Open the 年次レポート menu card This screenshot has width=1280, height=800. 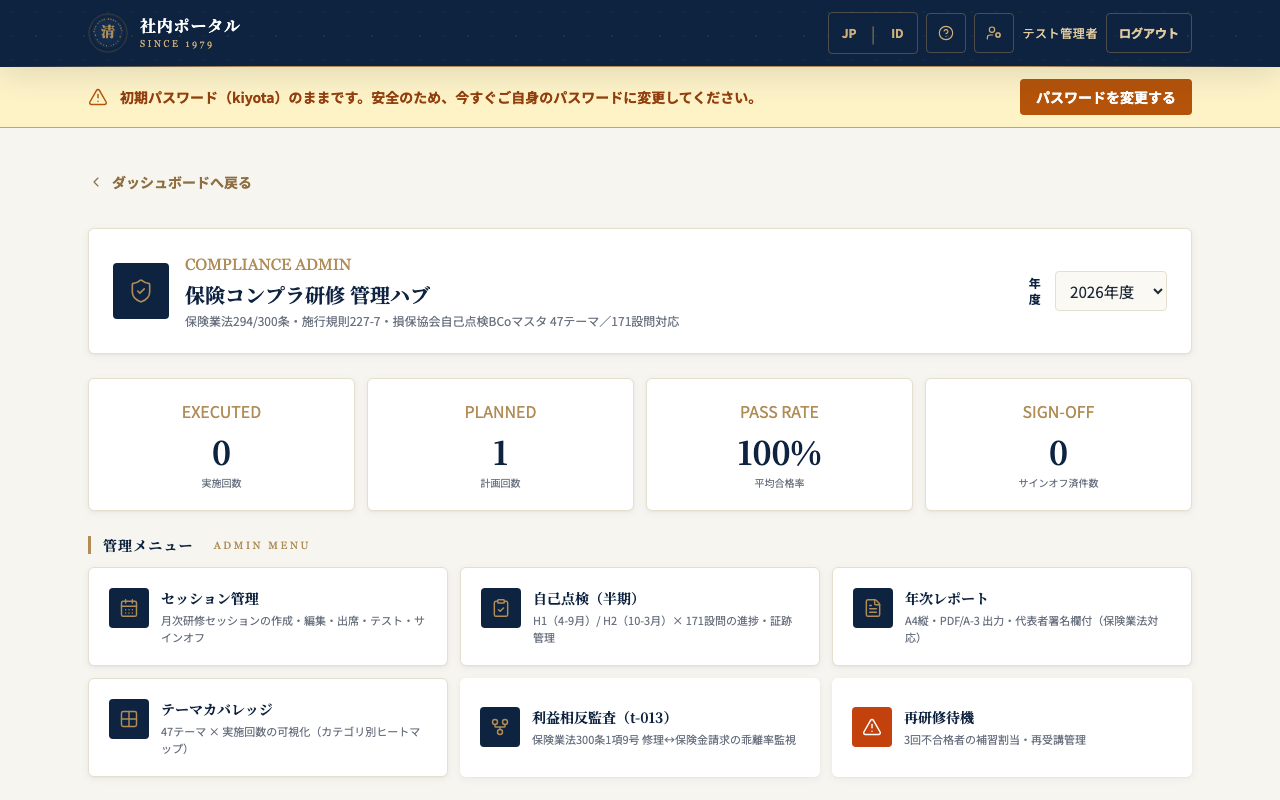pyautogui.click(x=1012, y=617)
